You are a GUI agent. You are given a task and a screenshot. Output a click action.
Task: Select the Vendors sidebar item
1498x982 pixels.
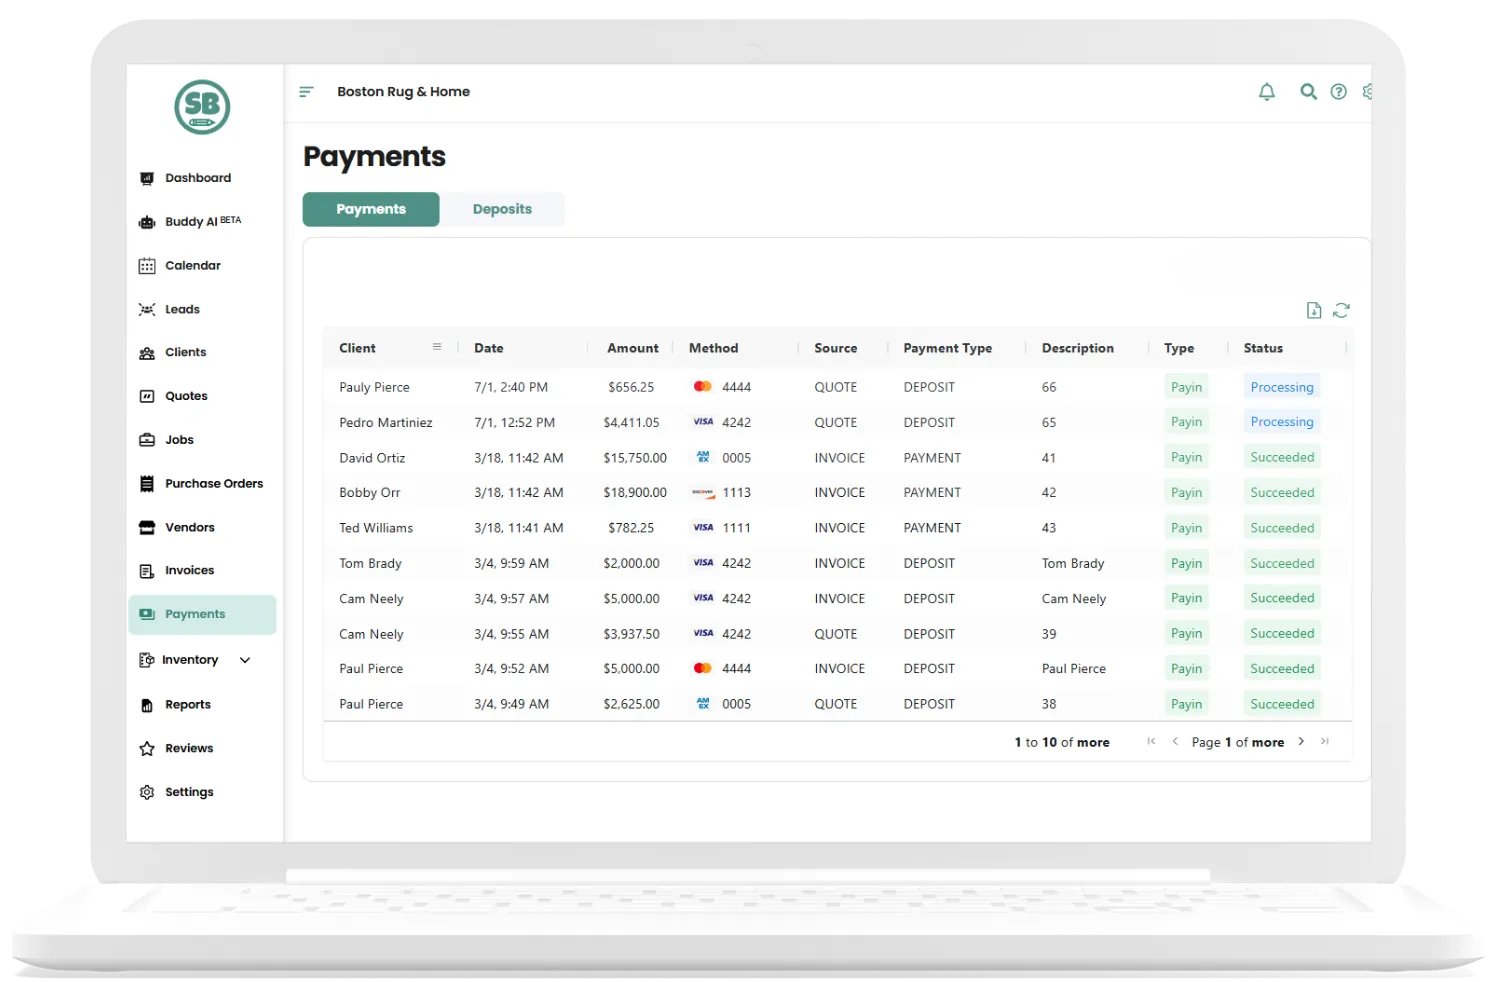(x=189, y=527)
